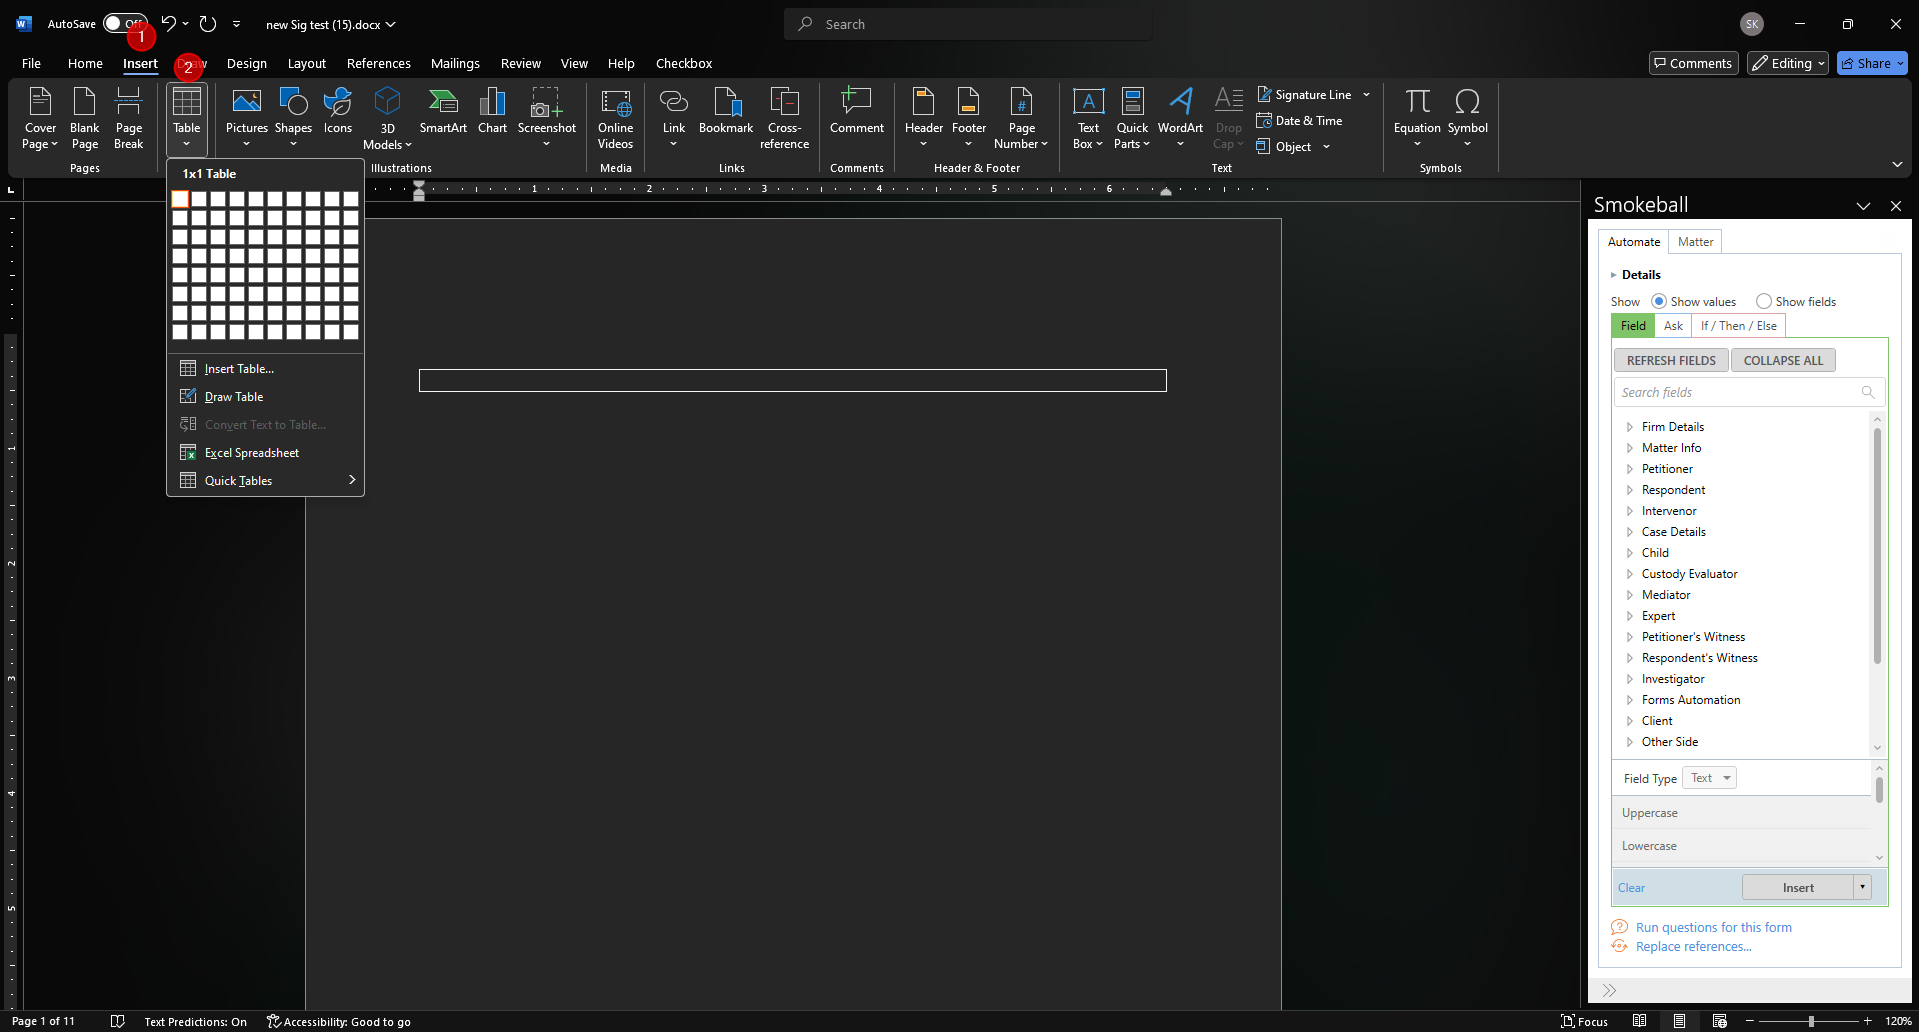Click Run questions for this form
This screenshot has height=1032, width=1919.
pyautogui.click(x=1713, y=928)
